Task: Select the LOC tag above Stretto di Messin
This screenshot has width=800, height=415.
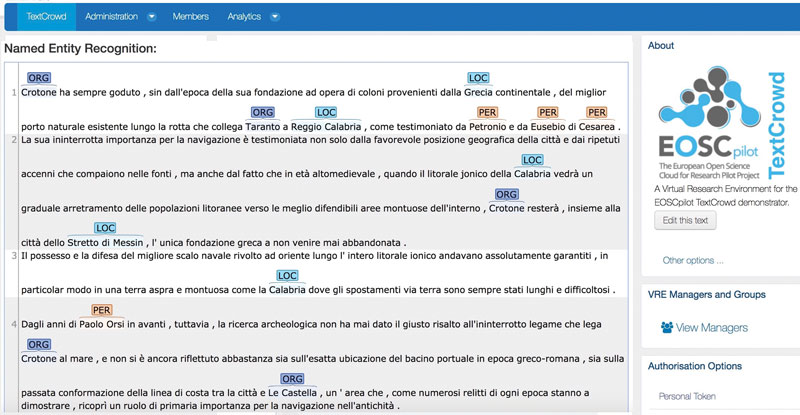Action: pos(105,228)
